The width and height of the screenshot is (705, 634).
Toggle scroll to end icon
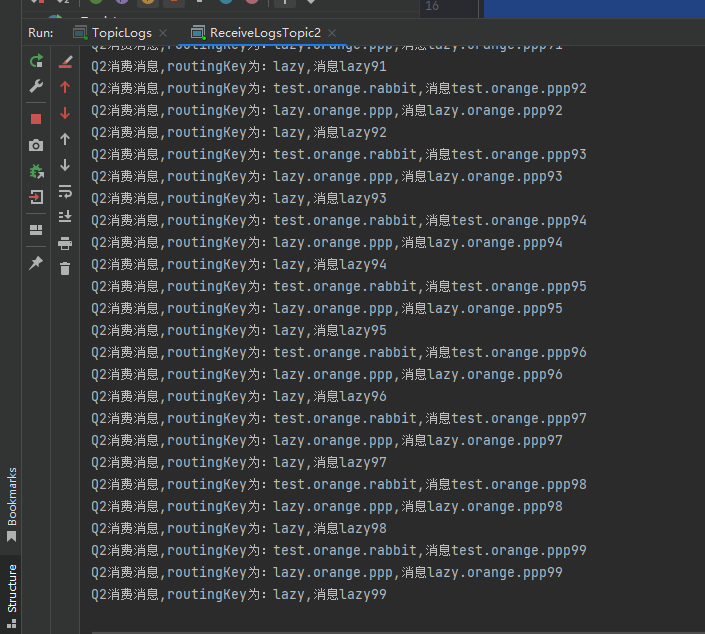(65, 217)
